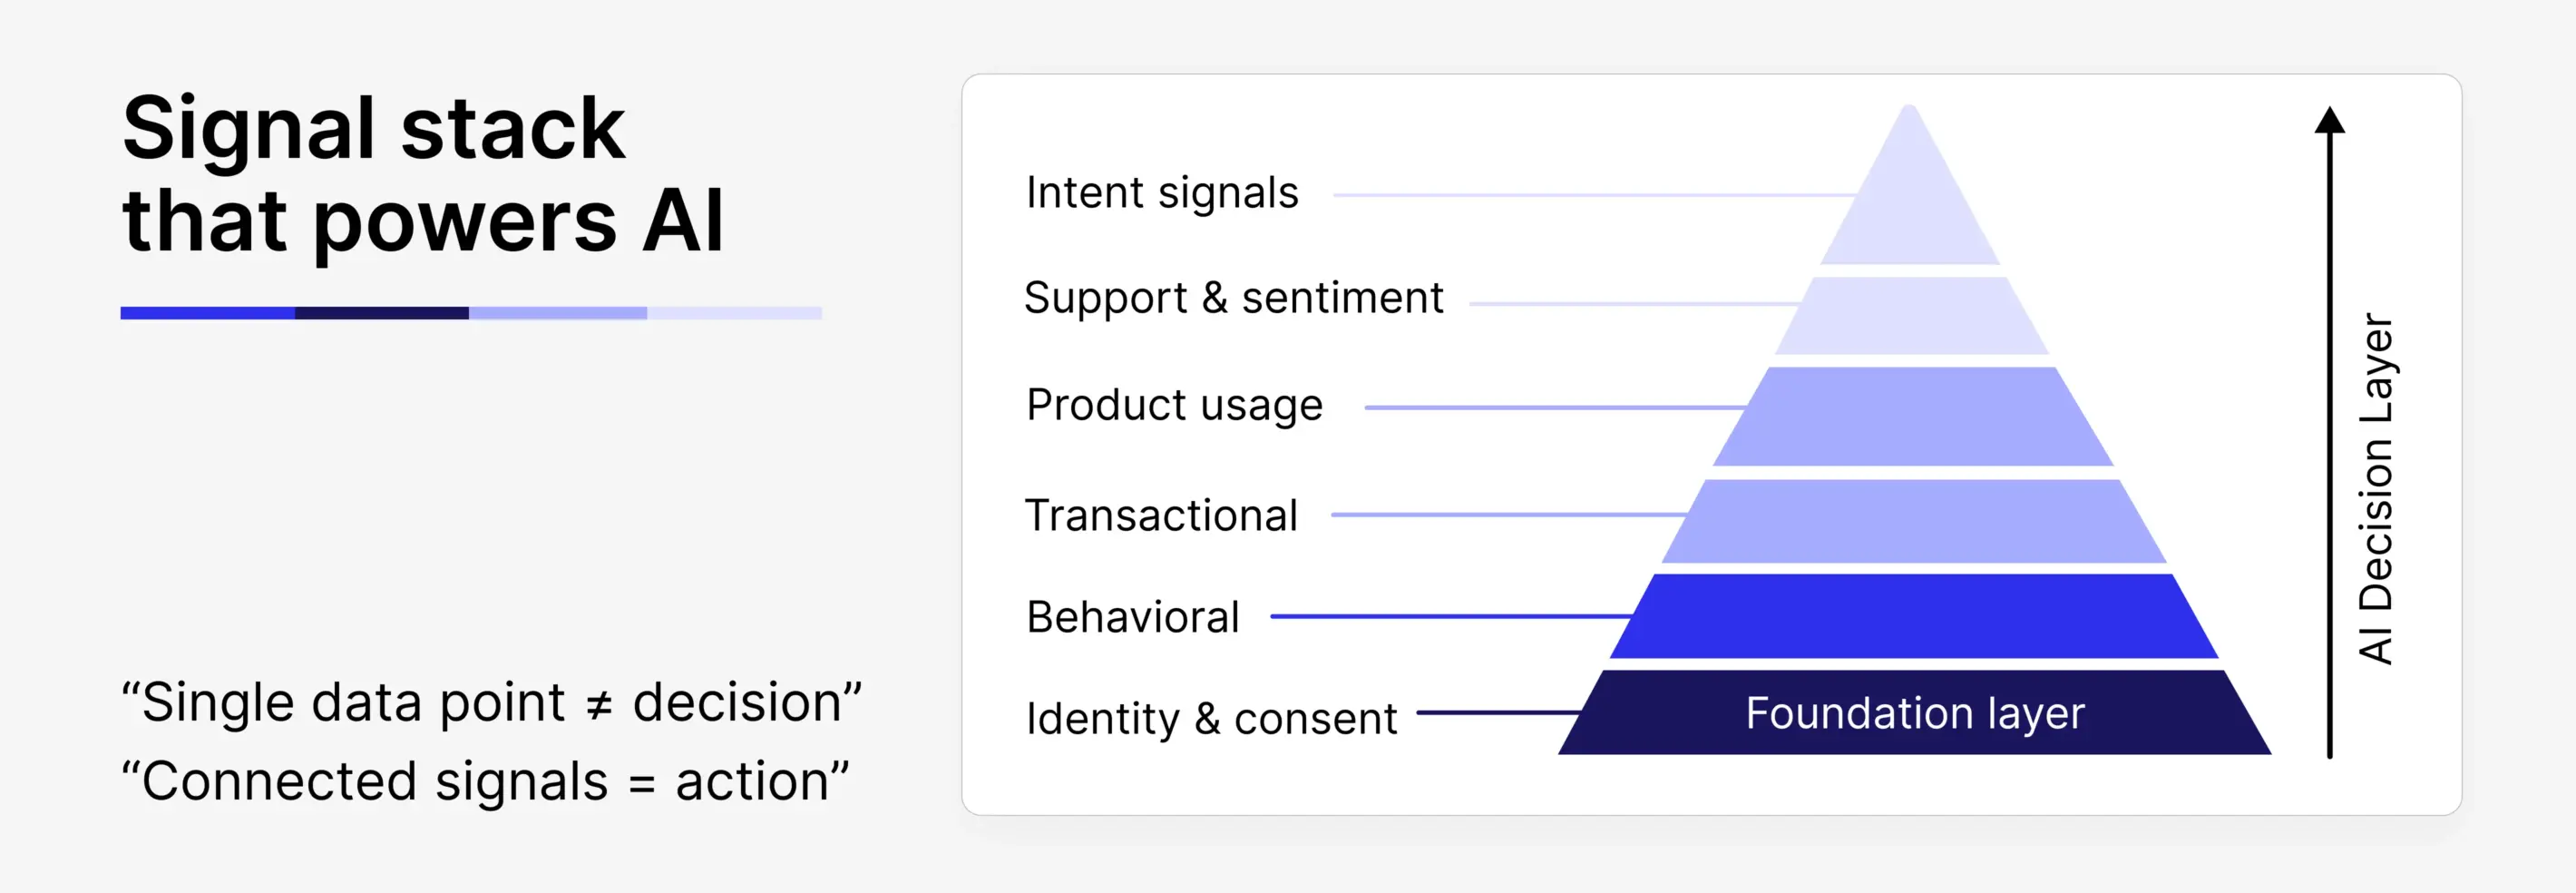The image size is (2576, 893).
Task: Click the dark navy underline bar segment
Action: (382, 313)
